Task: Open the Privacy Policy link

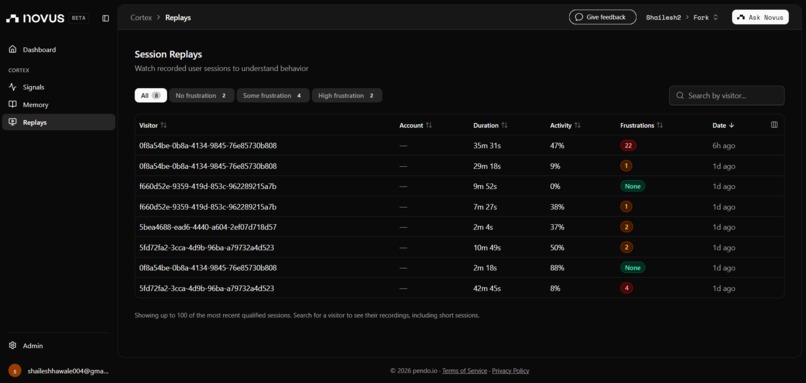Action: click(510, 371)
